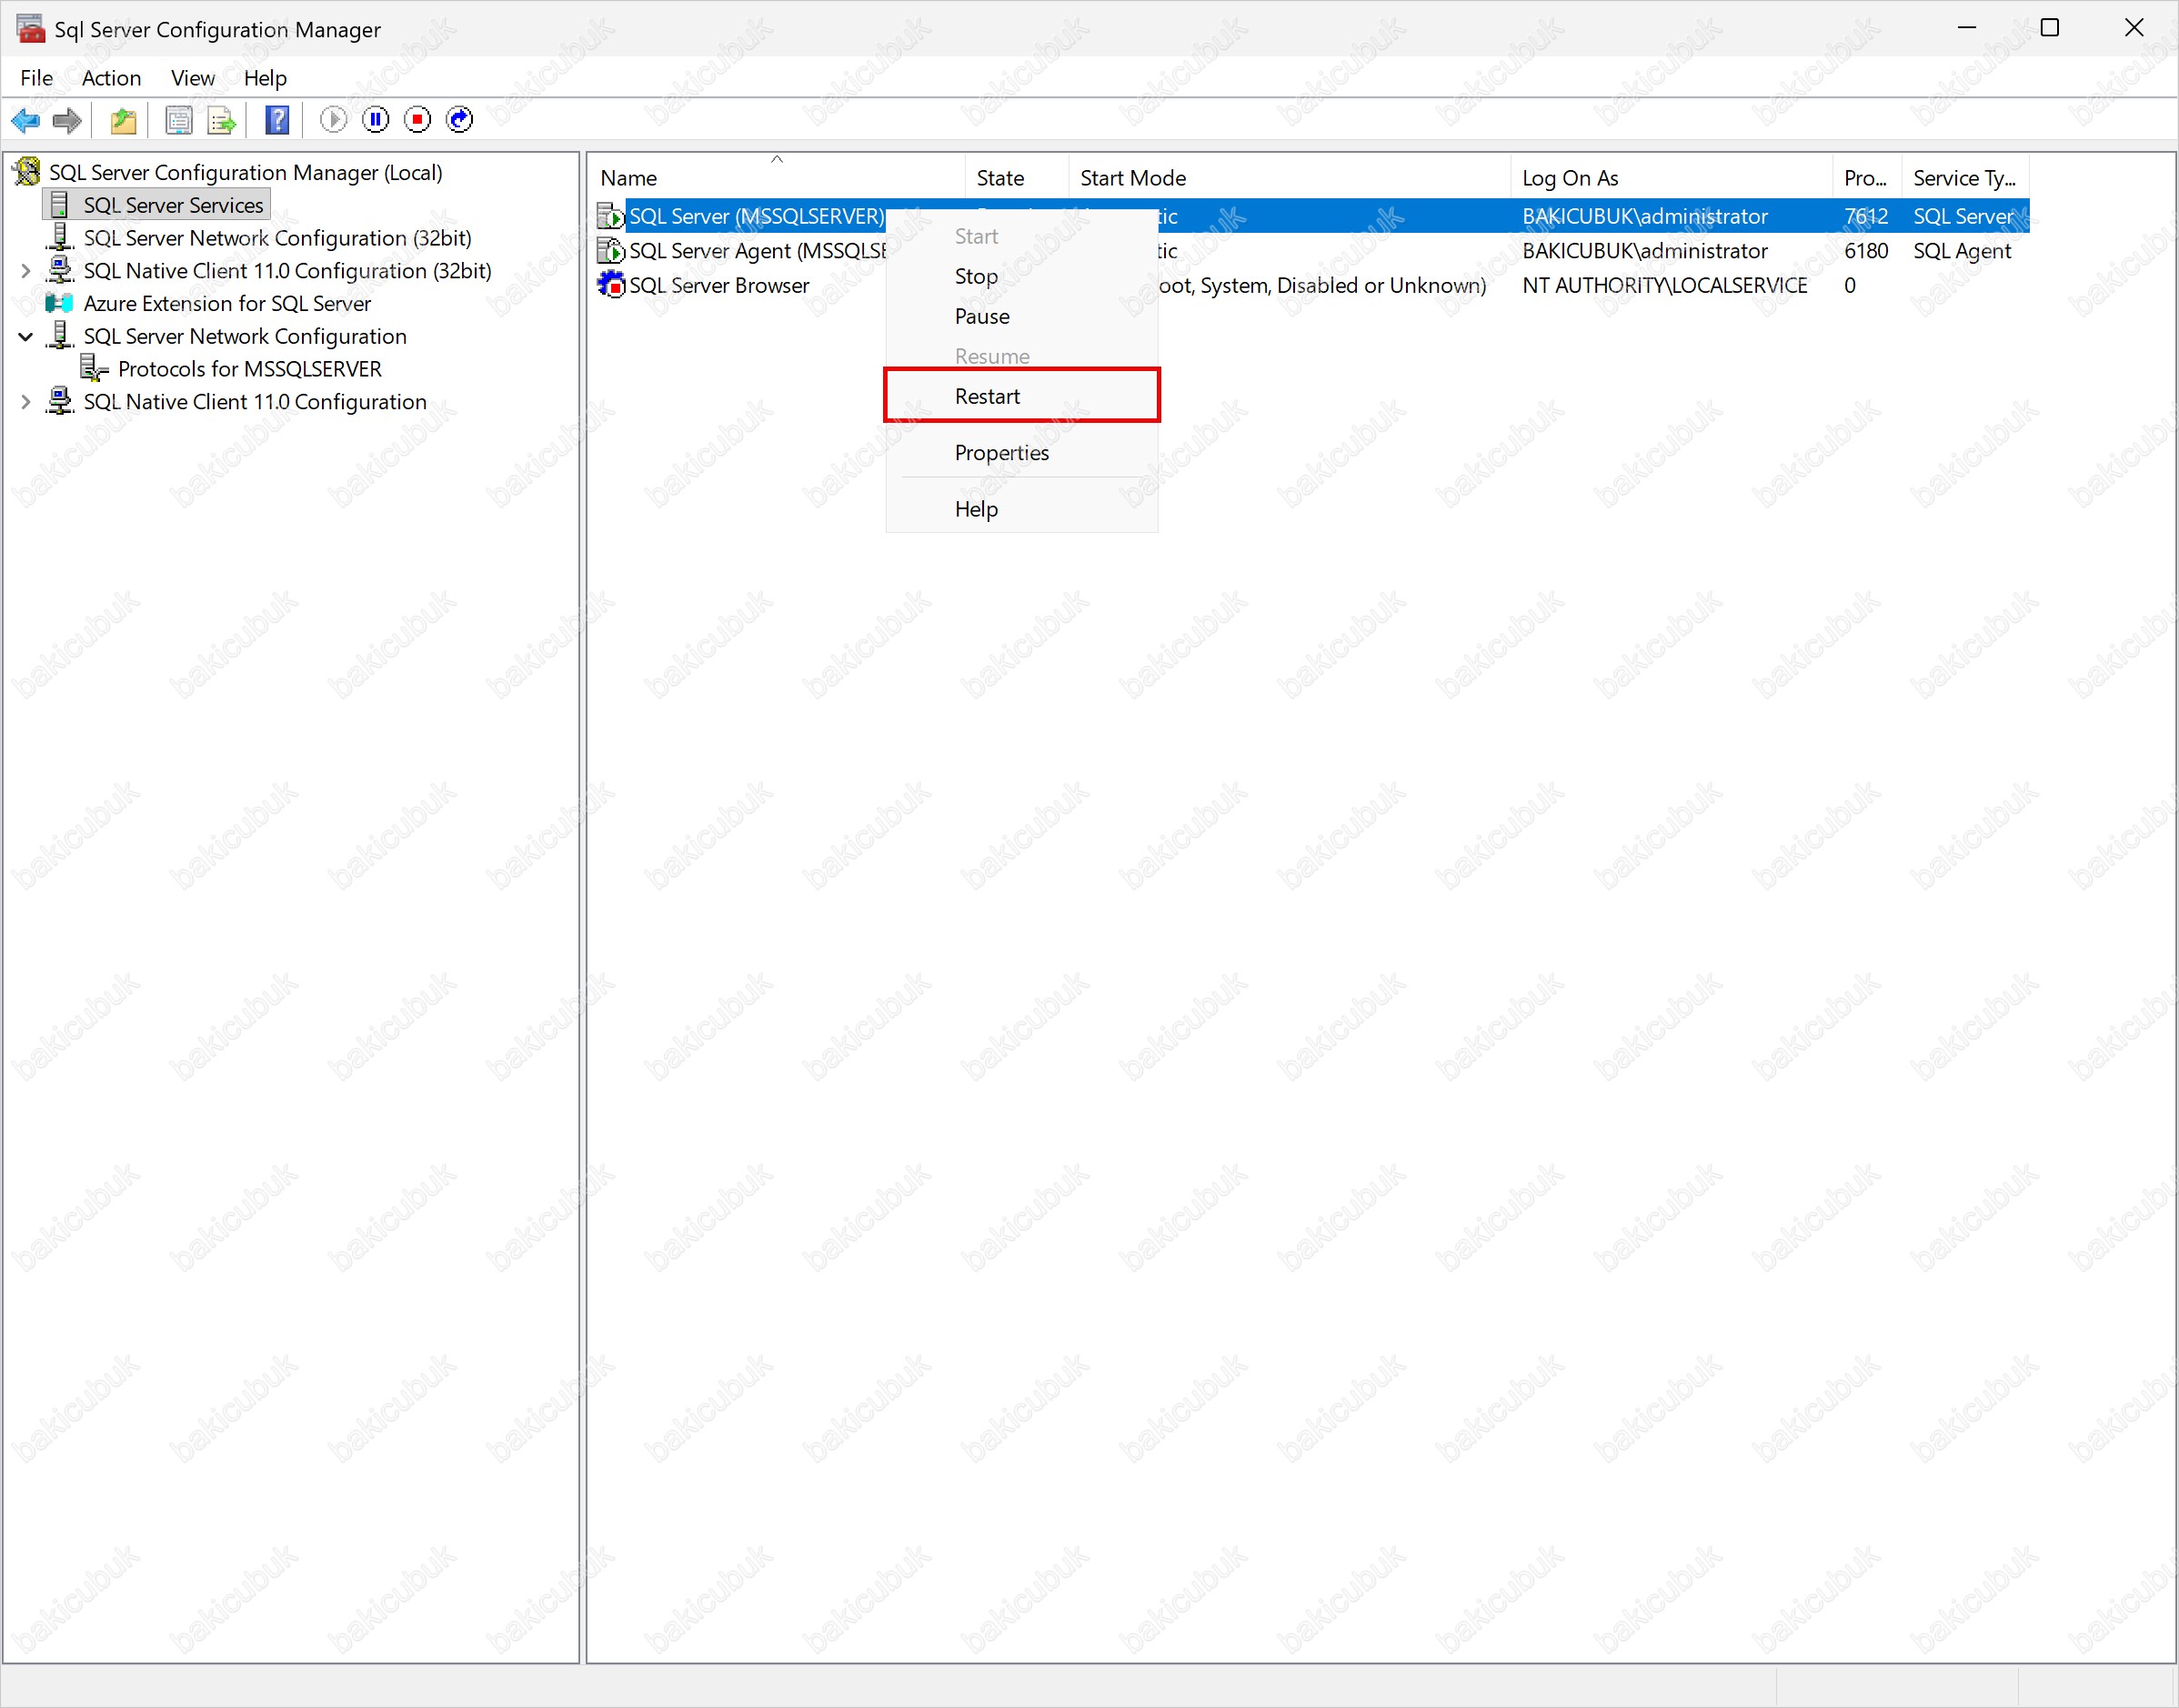Open the Help question mark toolbar icon

(x=277, y=120)
